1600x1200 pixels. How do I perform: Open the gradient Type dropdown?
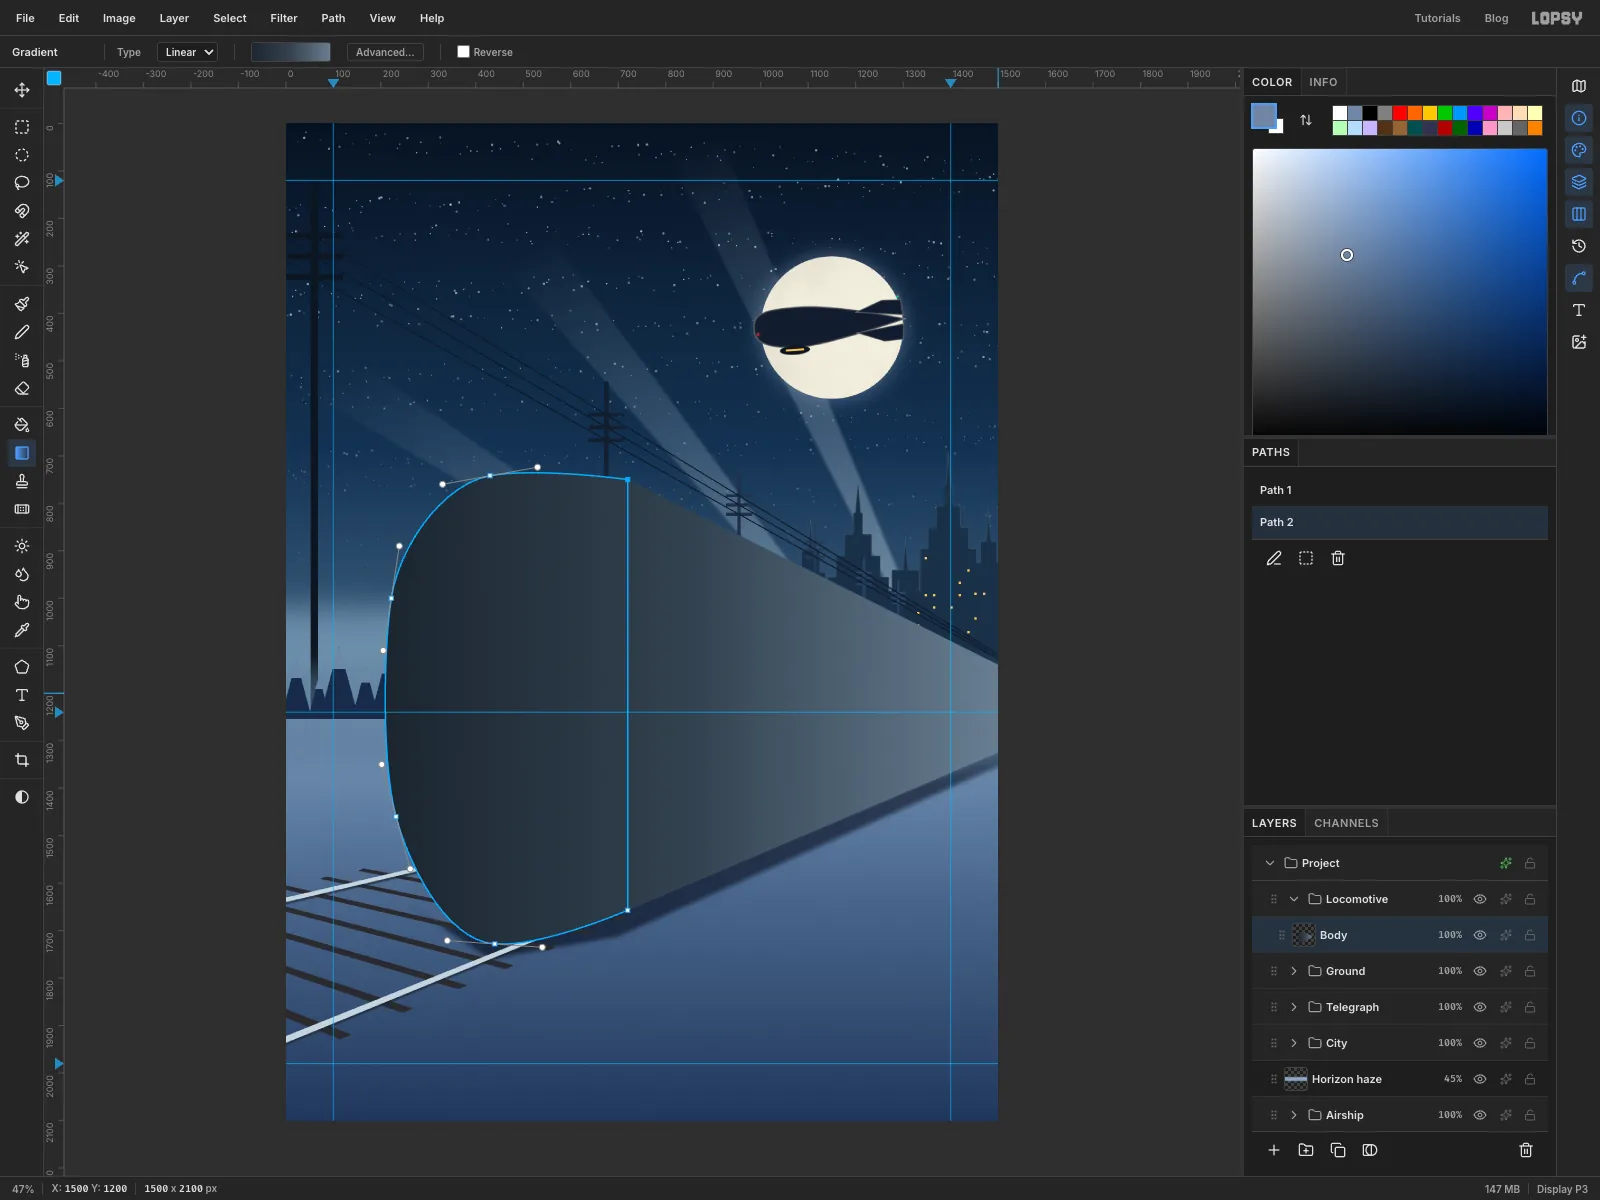click(x=187, y=52)
